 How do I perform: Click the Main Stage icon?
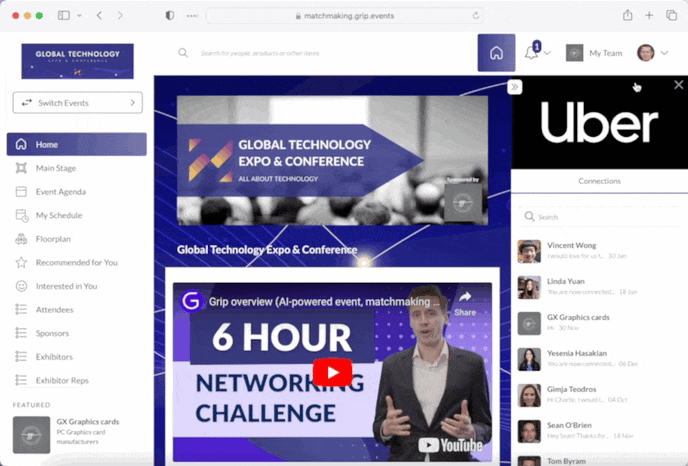tap(21, 168)
